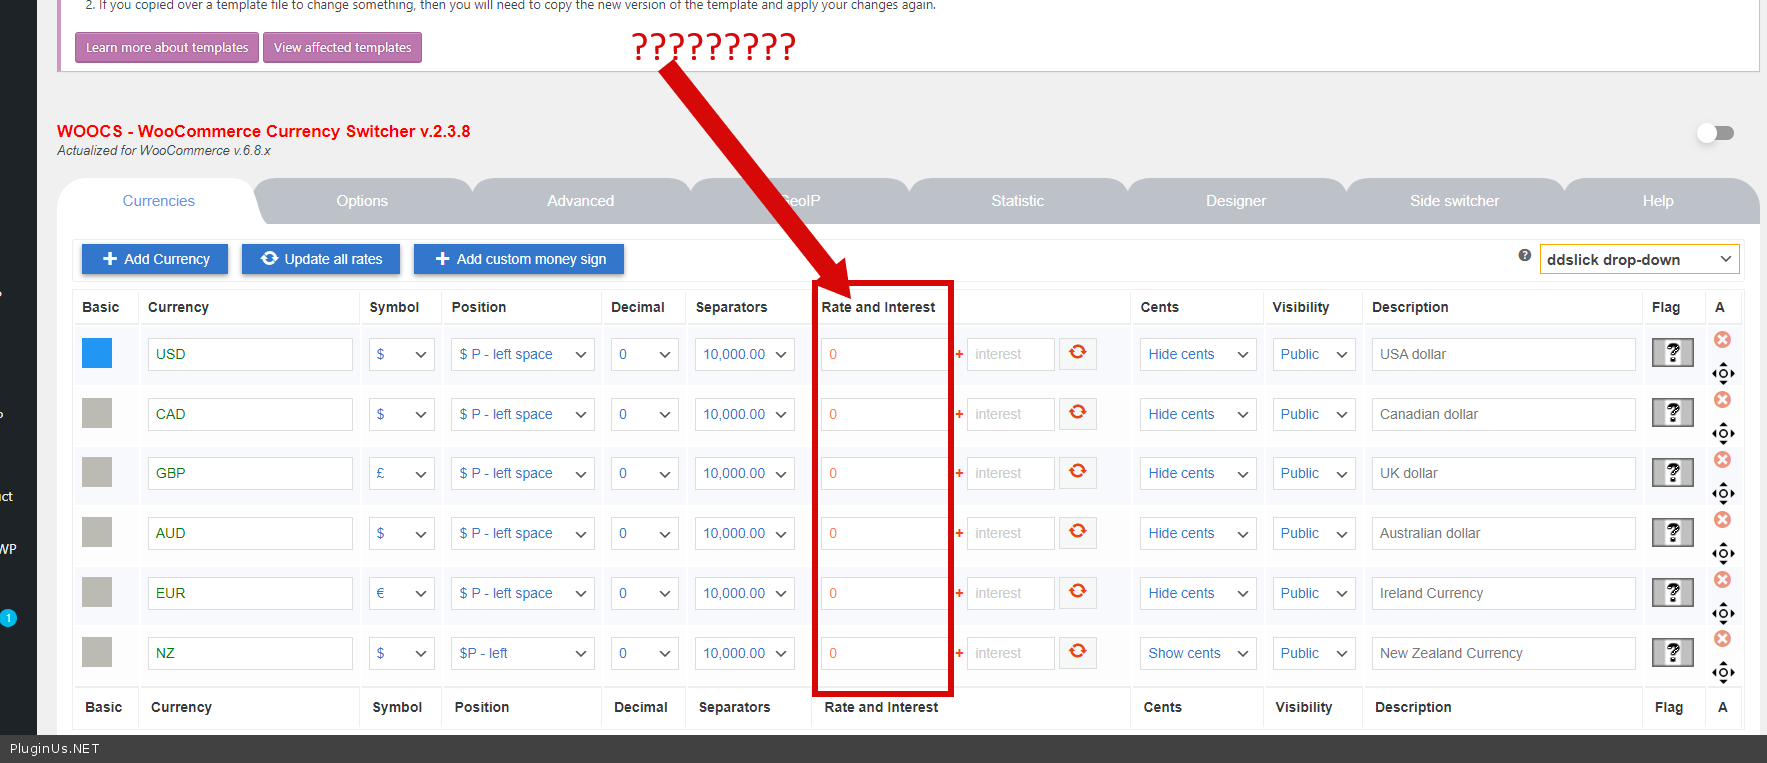Open the GBP symbol dropdown
This screenshot has width=1767, height=763.
(401, 473)
